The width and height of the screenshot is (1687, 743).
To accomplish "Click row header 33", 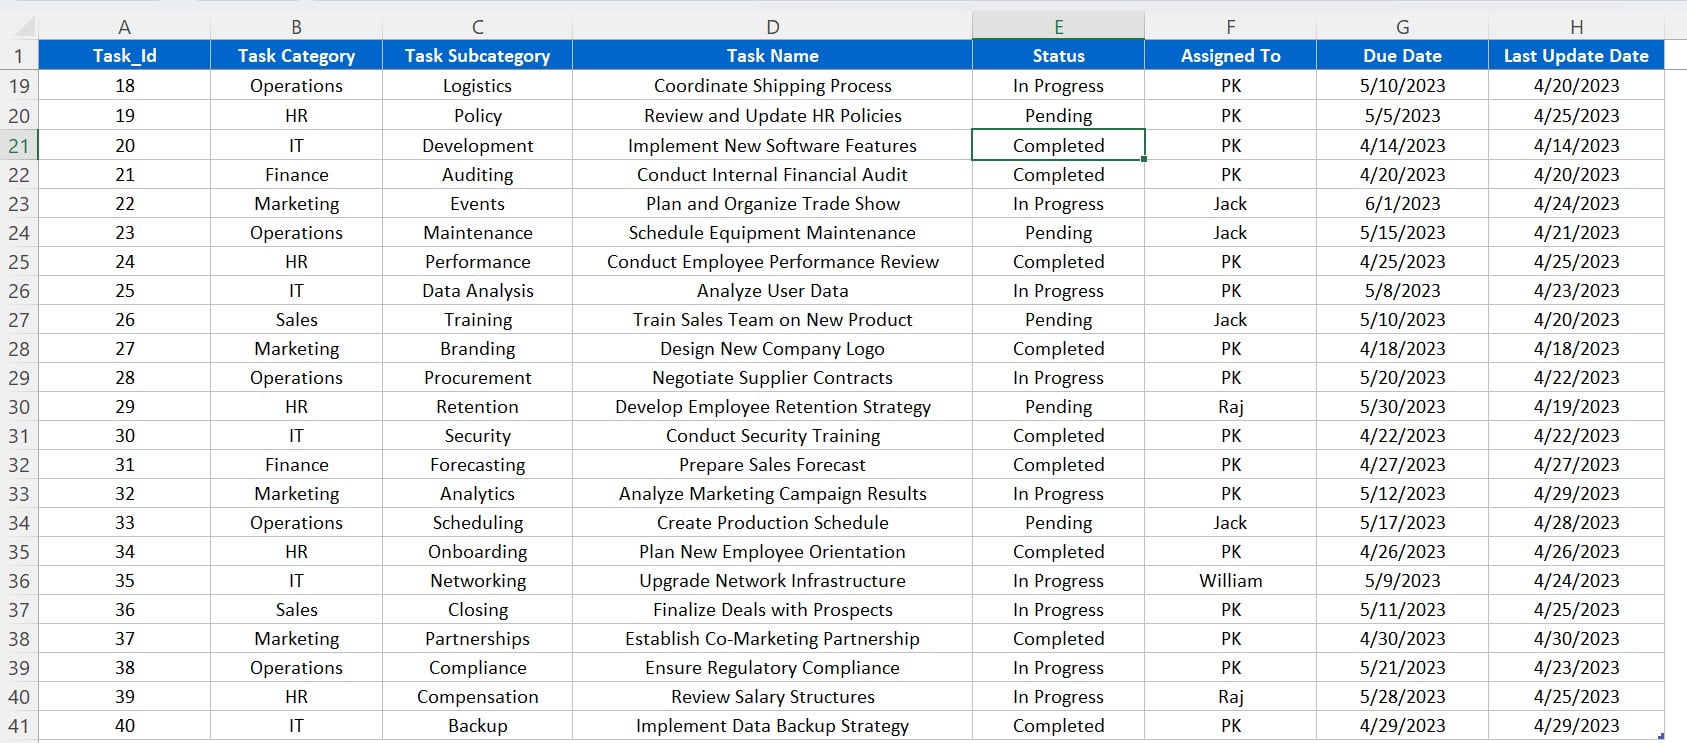I will [19, 494].
